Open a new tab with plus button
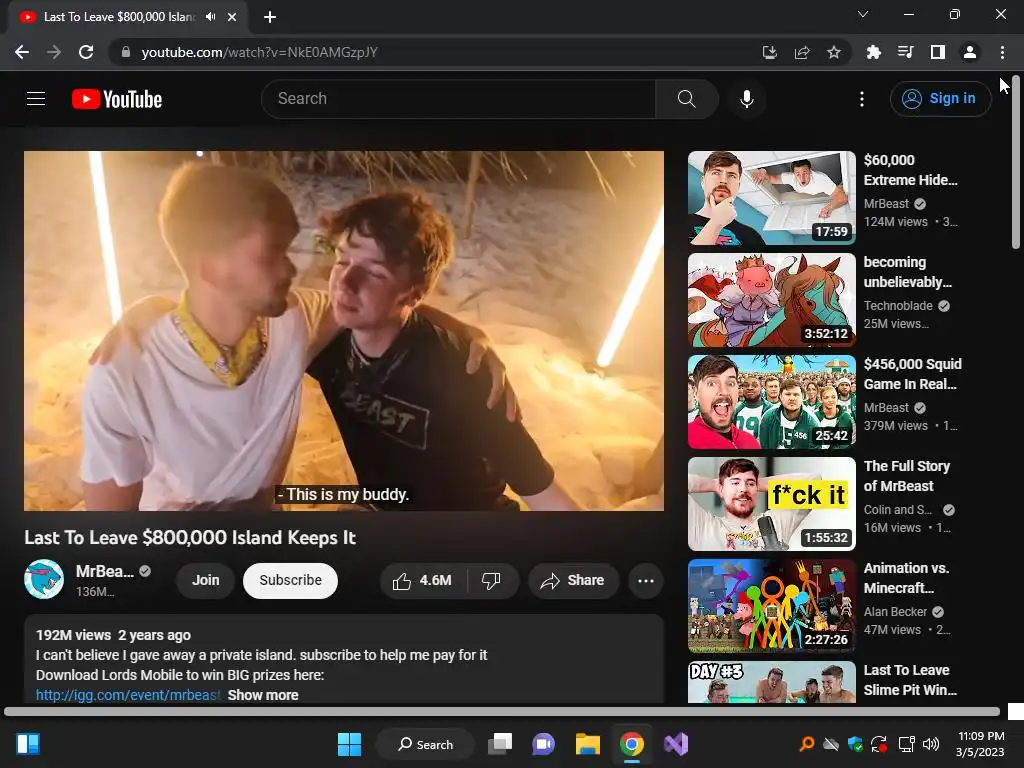Screen dimensions: 1024x768 (x=270, y=17)
